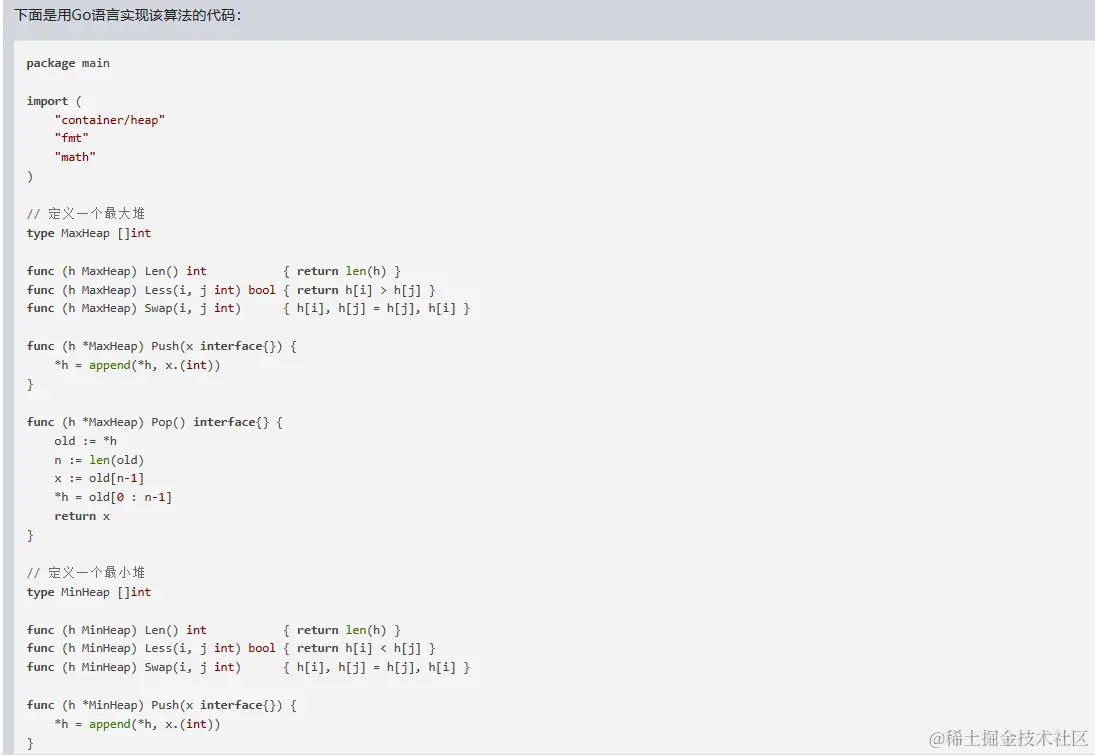Click the "import (" line
The width and height of the screenshot is (1095, 755).
coord(54,101)
